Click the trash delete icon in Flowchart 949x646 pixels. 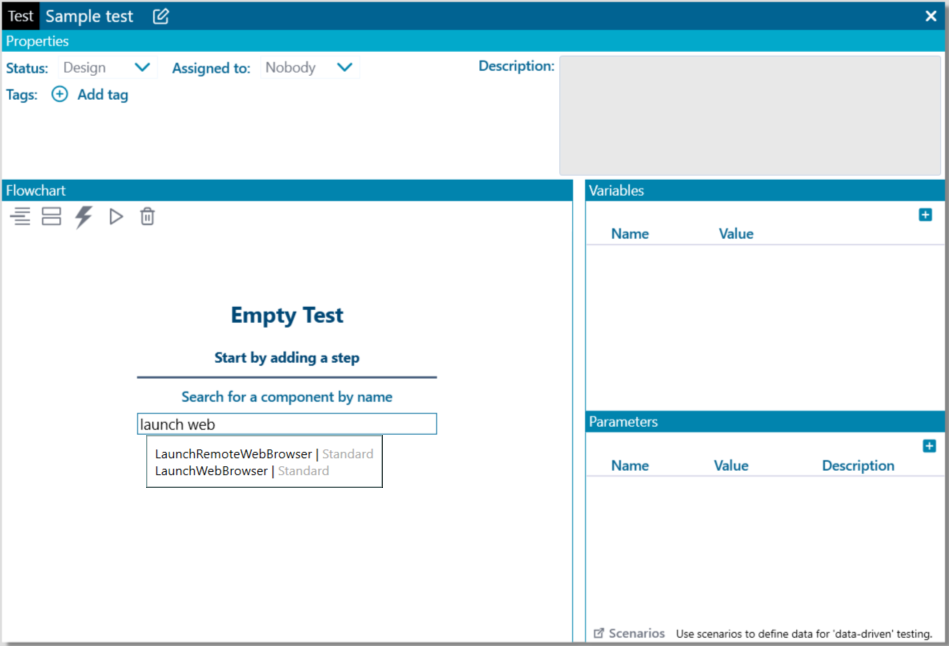tap(147, 216)
